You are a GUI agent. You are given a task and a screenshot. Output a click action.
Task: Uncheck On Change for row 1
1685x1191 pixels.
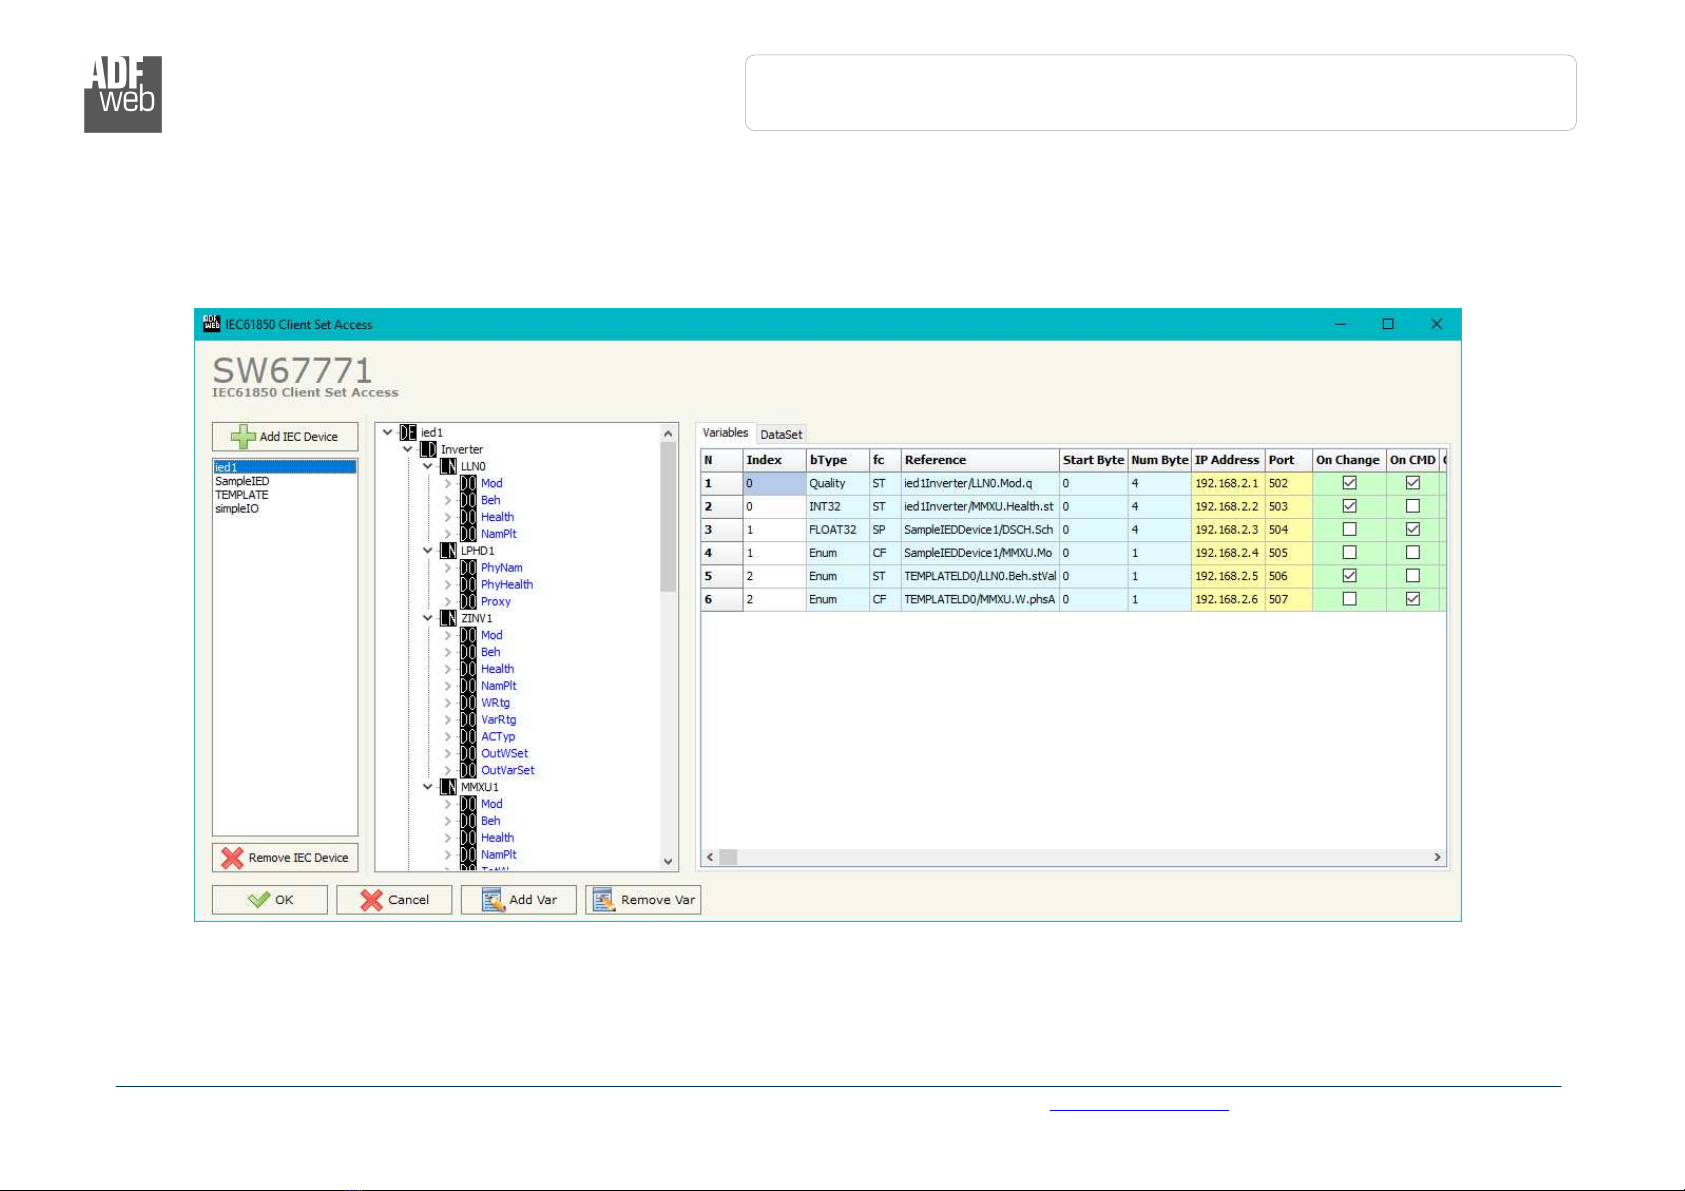tap(1349, 483)
